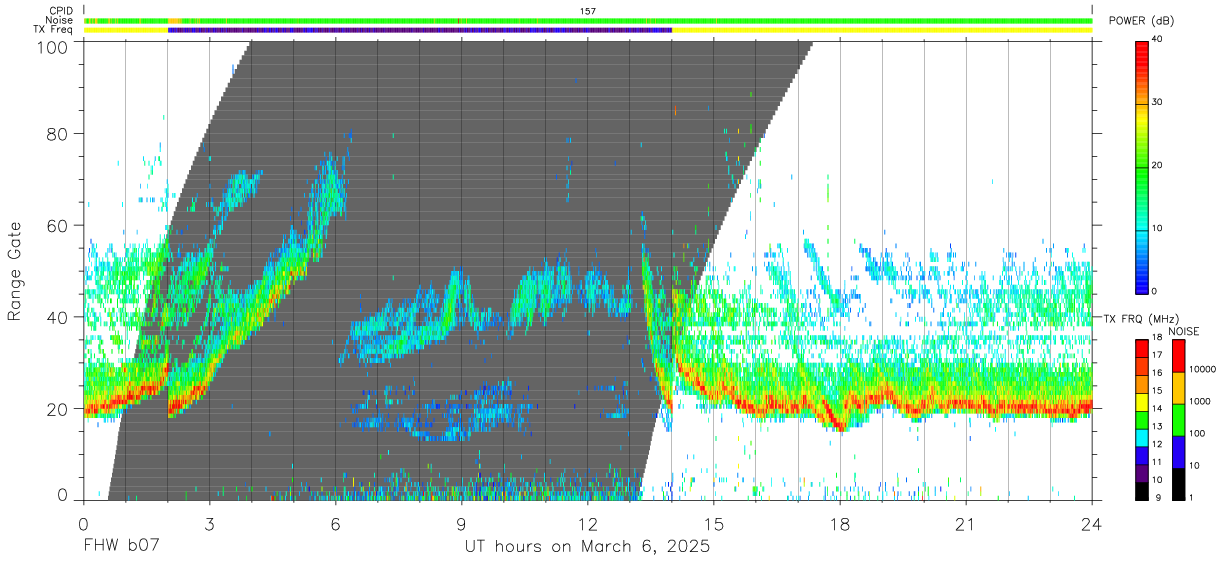Image resolution: width=1228 pixels, height=567 pixels.
Task: Click the CPID label at top left
Action: 60,11
